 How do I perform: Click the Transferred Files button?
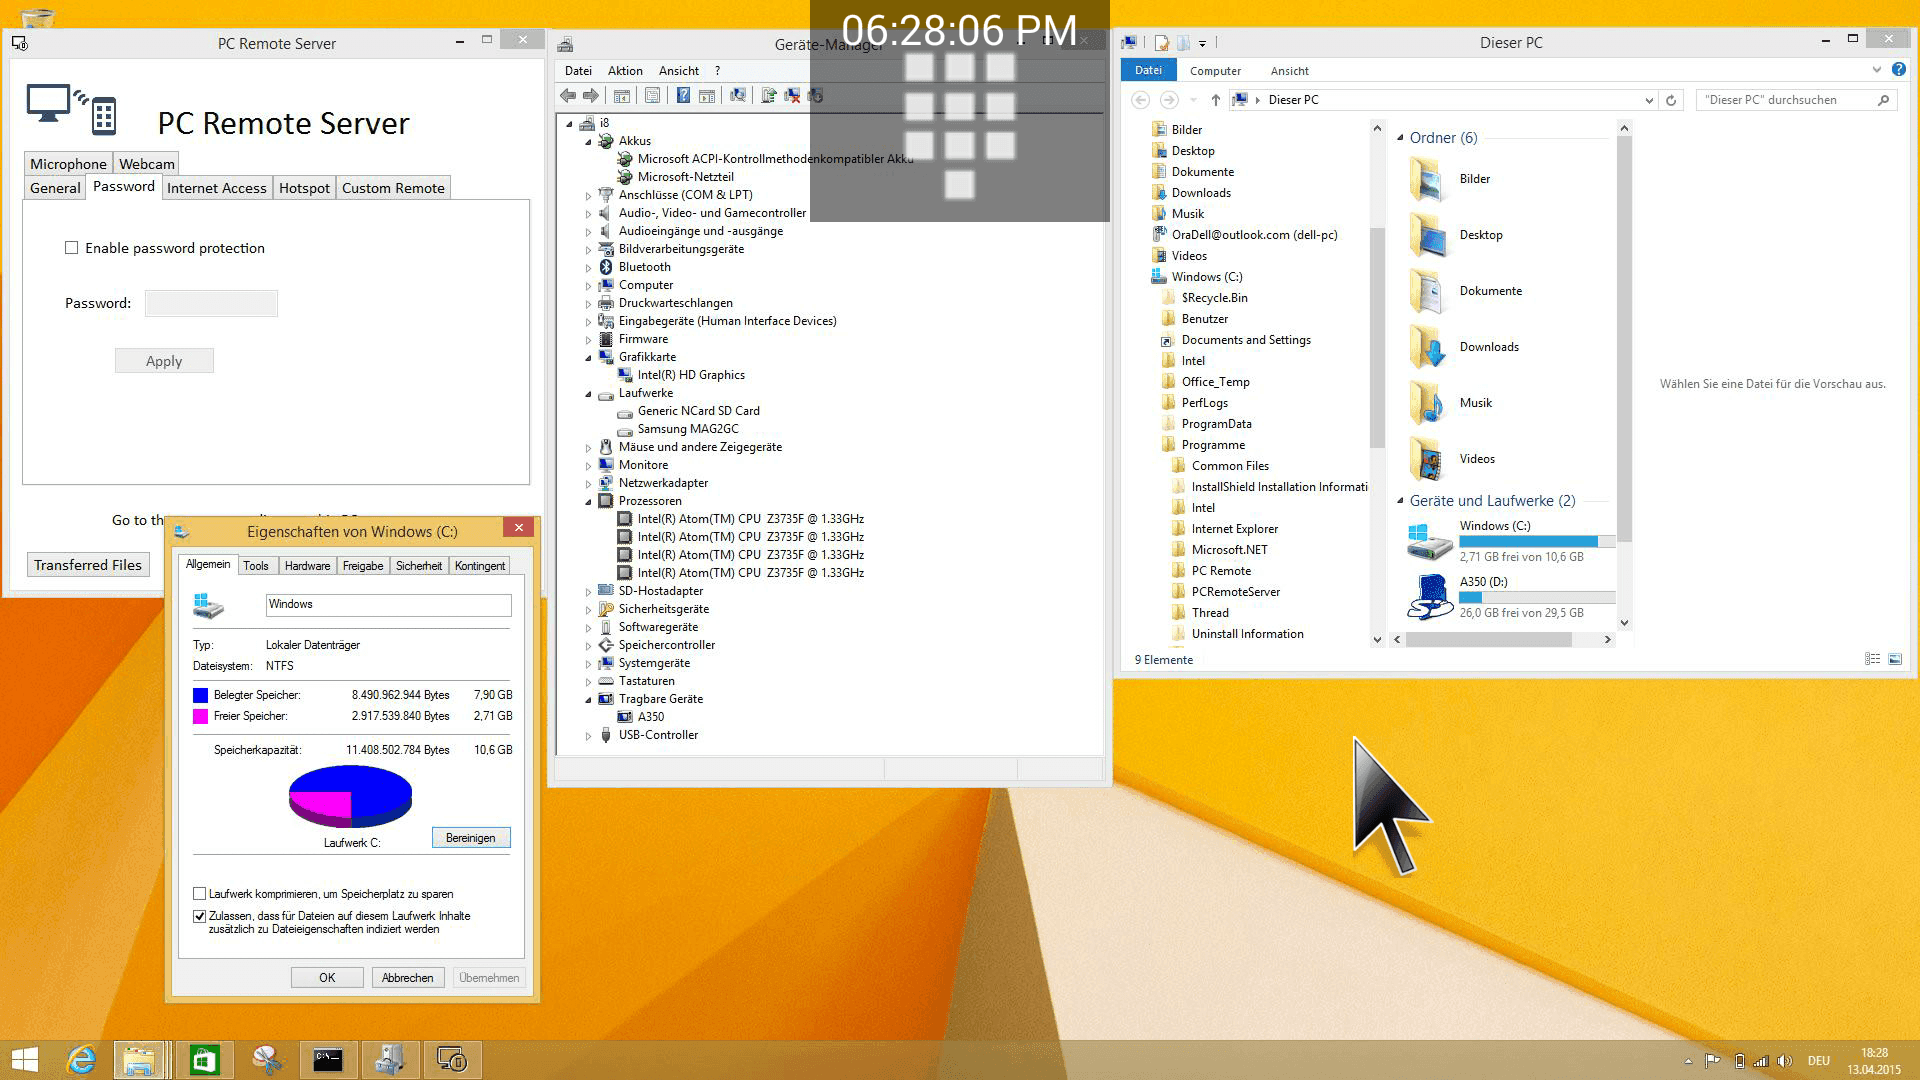click(88, 565)
